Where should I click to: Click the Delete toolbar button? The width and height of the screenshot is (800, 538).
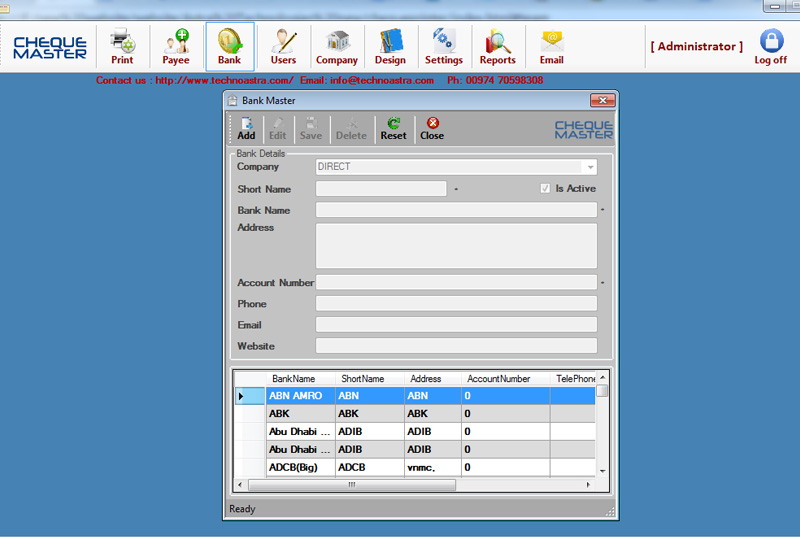(351, 129)
